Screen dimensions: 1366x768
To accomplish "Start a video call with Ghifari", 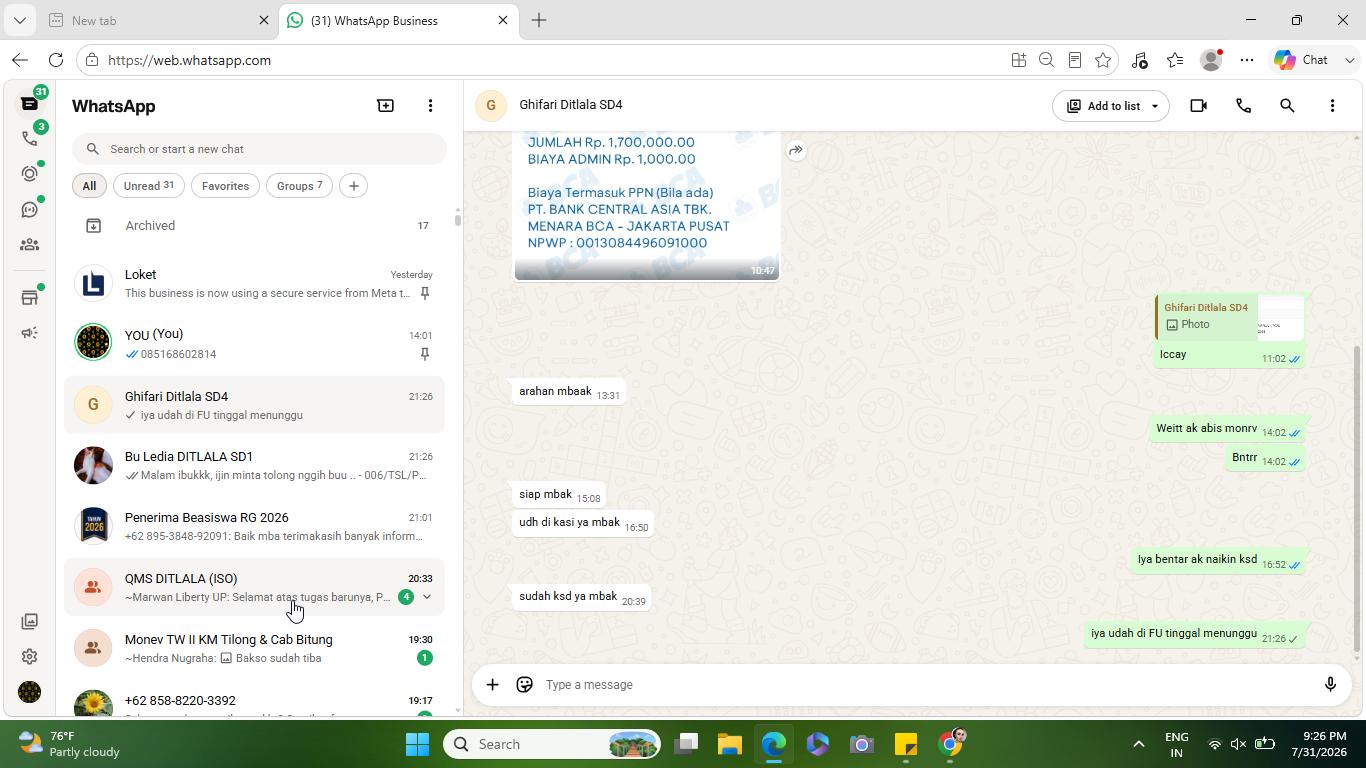I will click(1198, 105).
